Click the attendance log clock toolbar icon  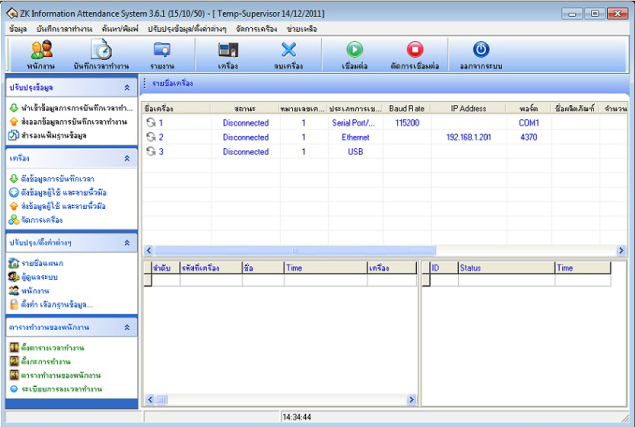point(100,52)
